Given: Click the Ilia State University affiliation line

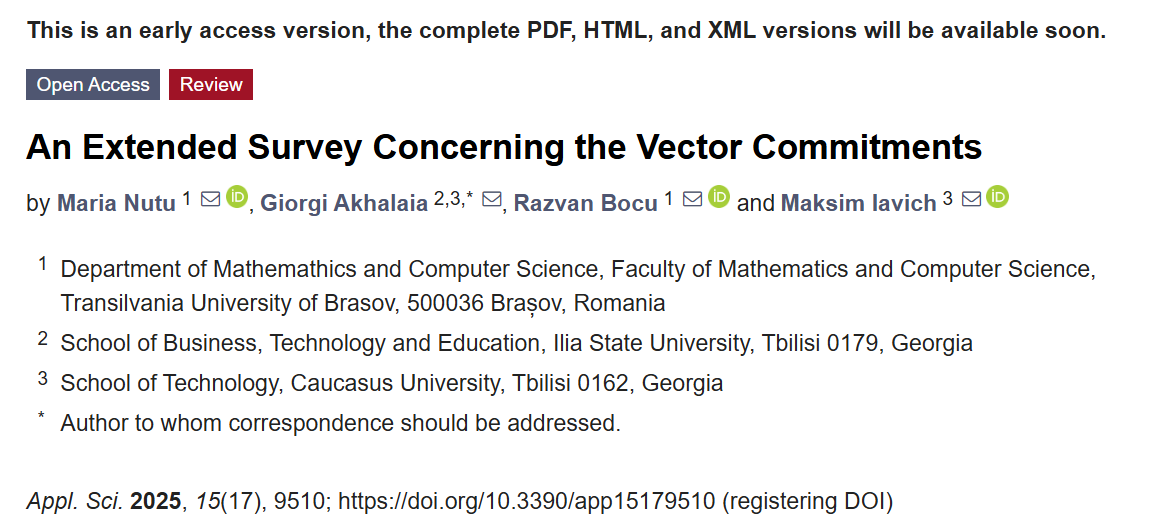Looking at the screenshot, I should click(517, 343).
